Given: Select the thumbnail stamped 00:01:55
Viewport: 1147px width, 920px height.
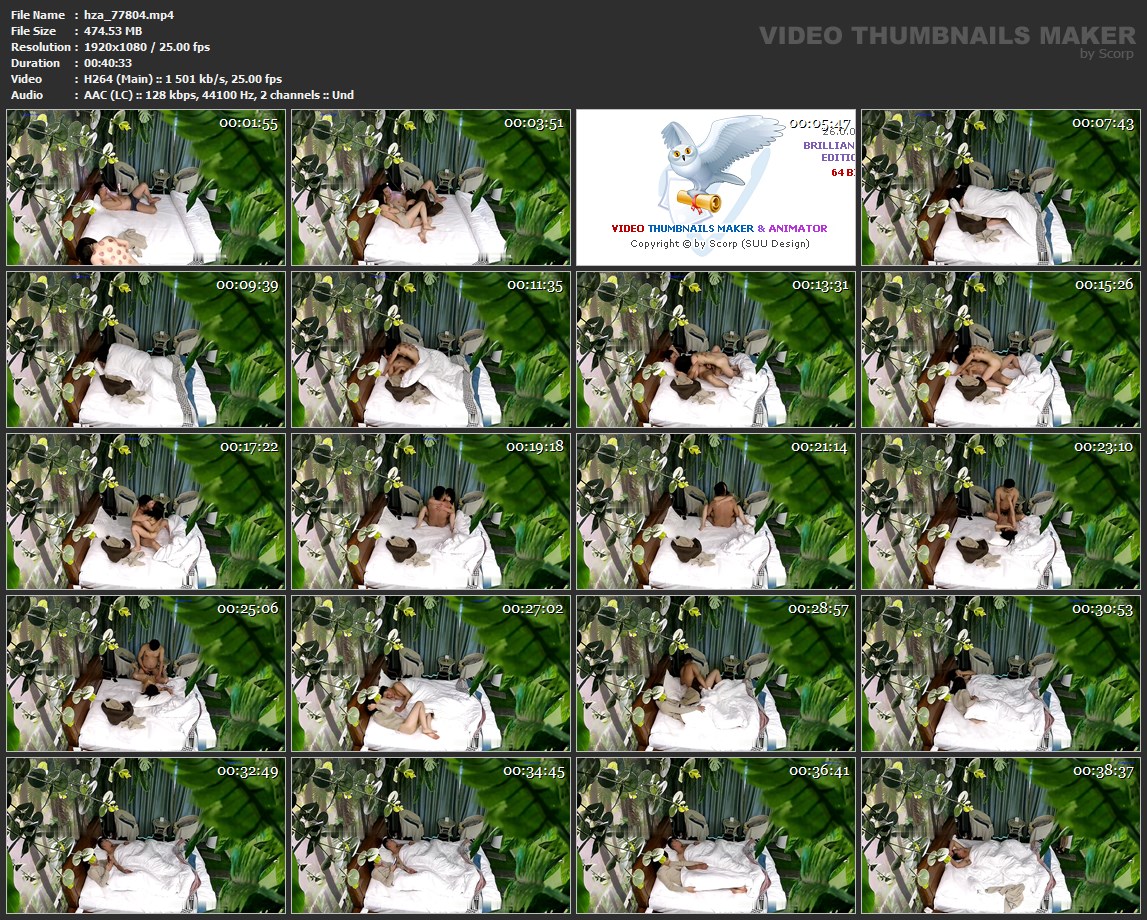Looking at the screenshot, I should [146, 188].
